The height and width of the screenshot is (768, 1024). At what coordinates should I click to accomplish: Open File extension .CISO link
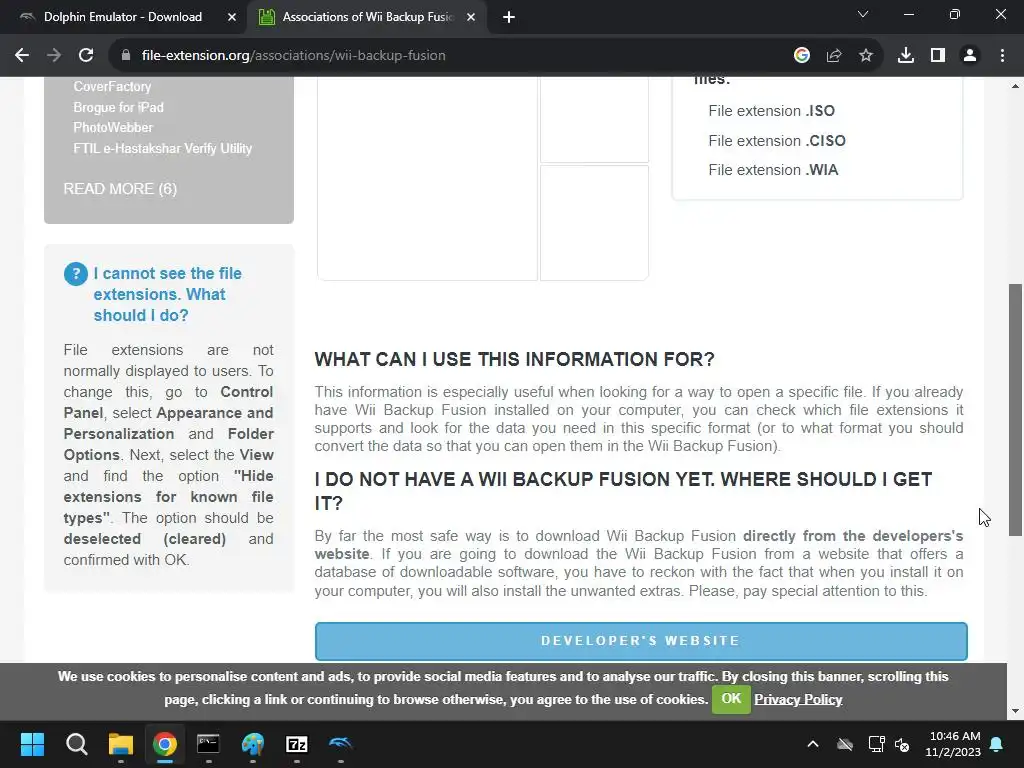[776, 140]
